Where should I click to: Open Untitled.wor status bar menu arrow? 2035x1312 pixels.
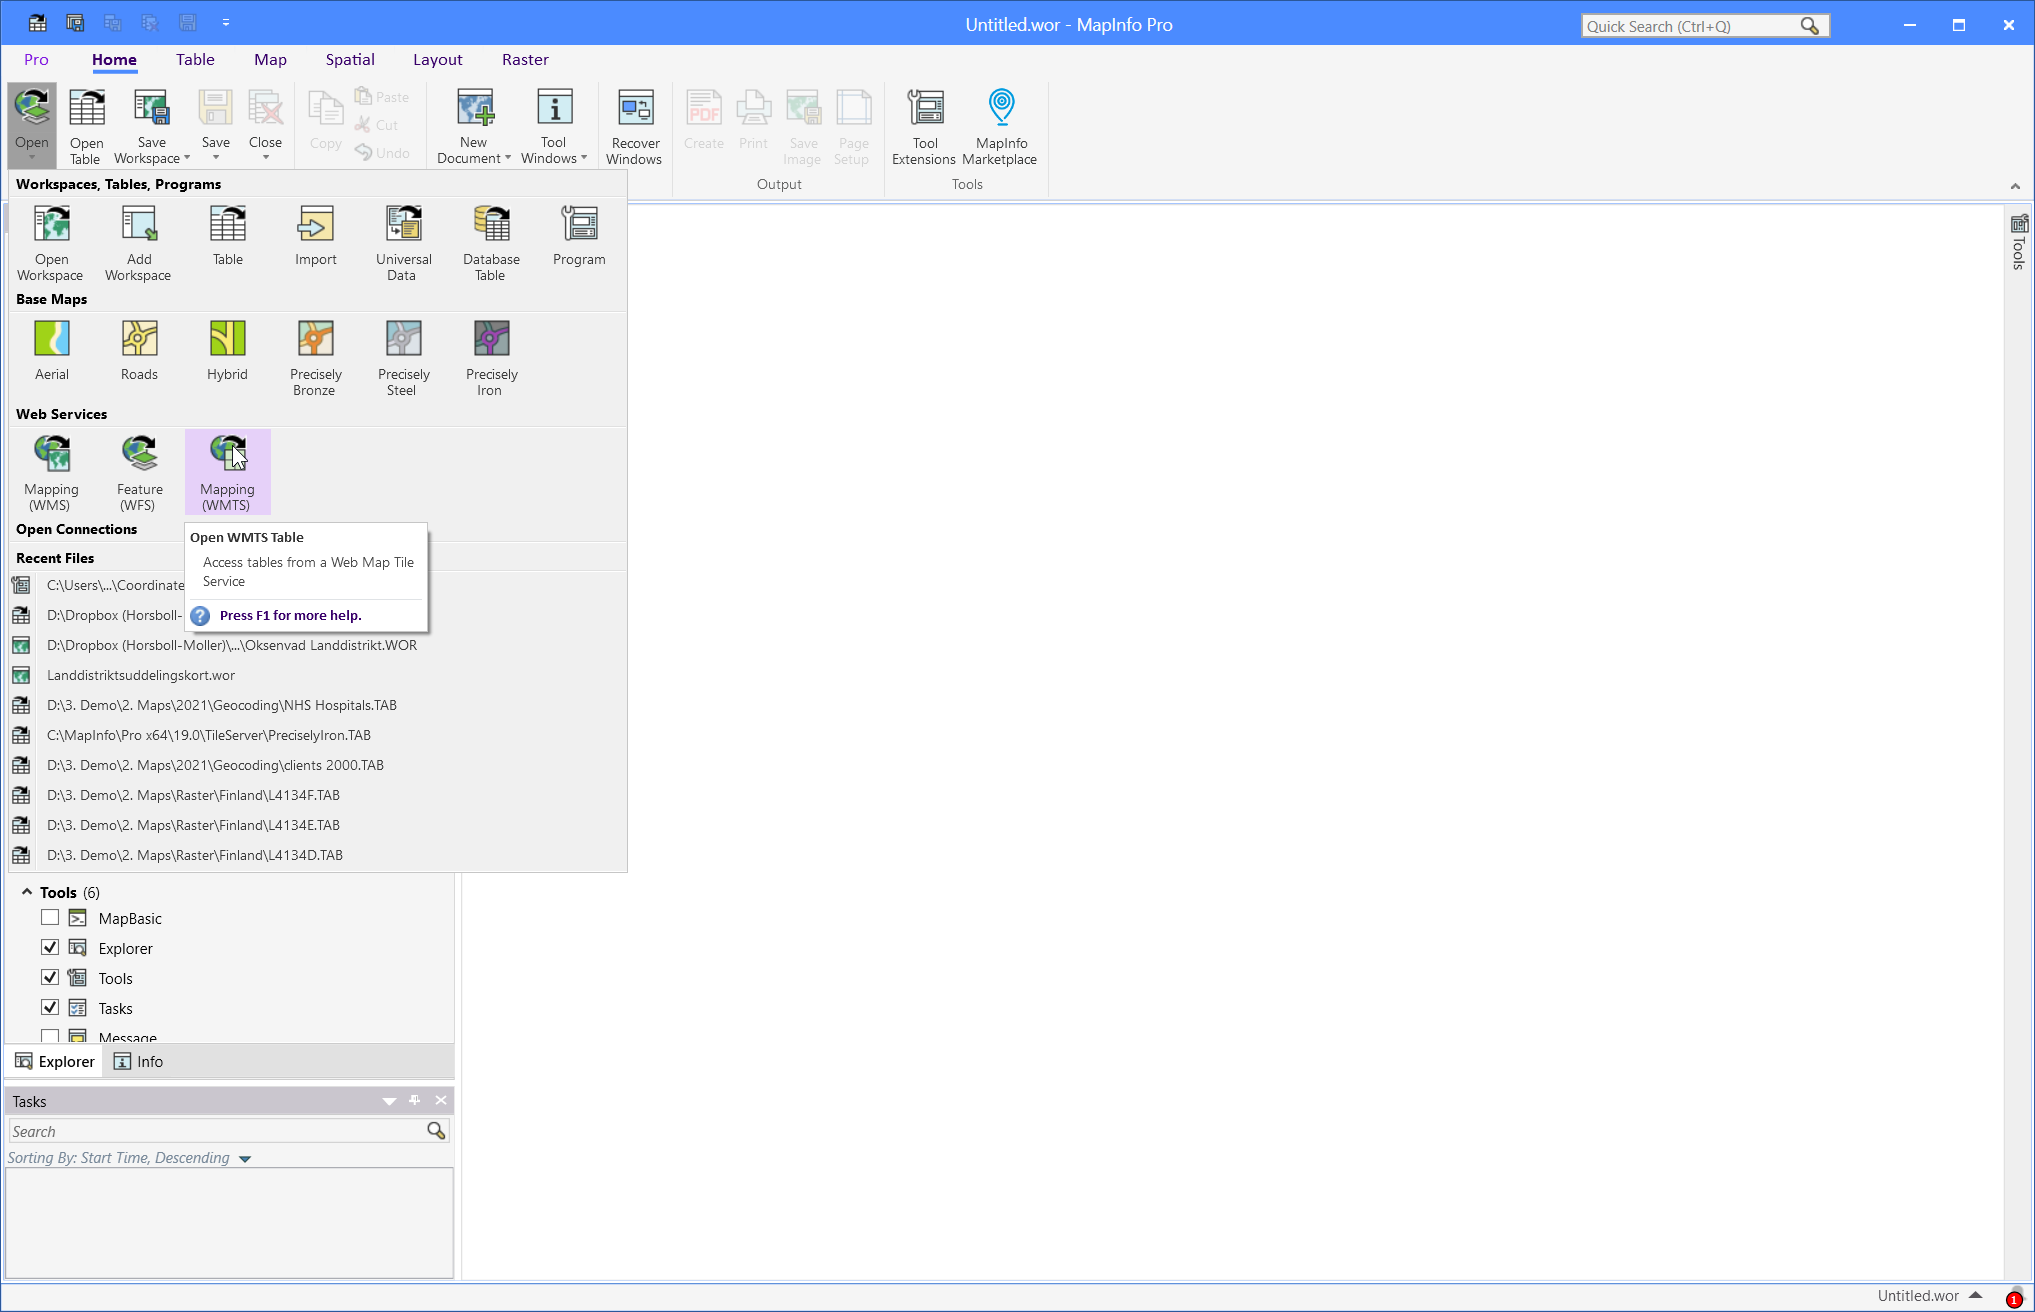(1975, 1295)
